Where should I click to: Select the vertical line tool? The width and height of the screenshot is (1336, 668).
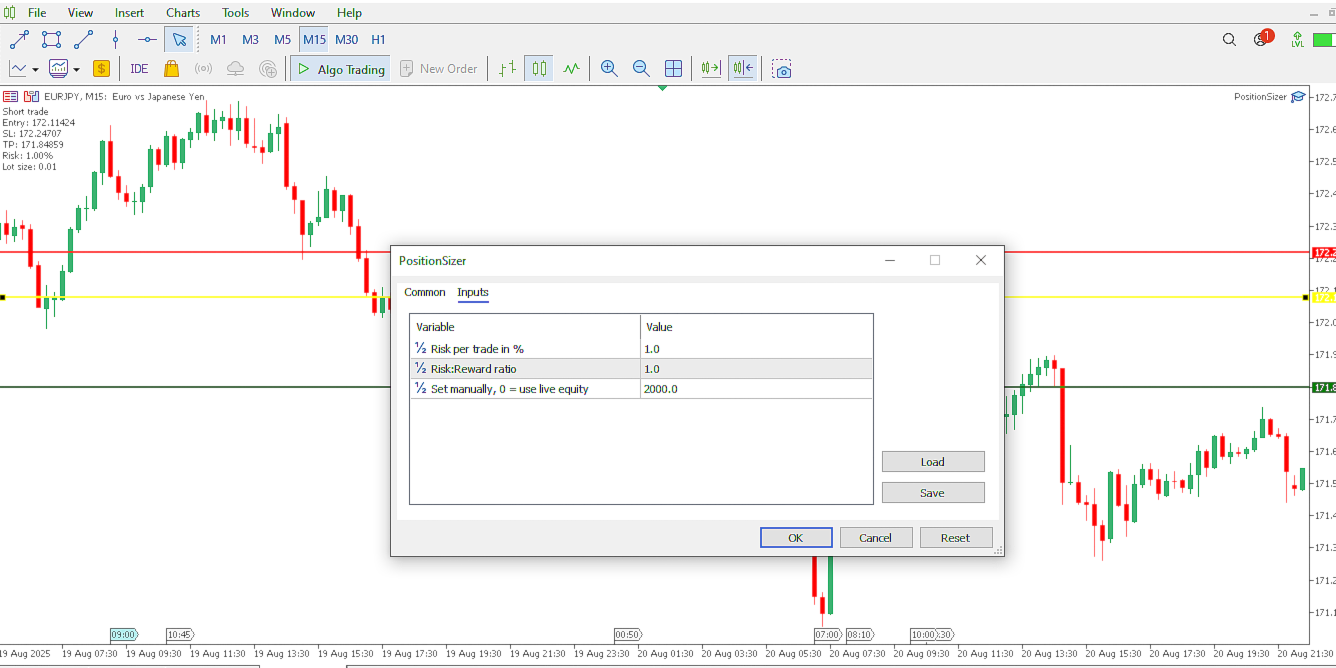116,40
